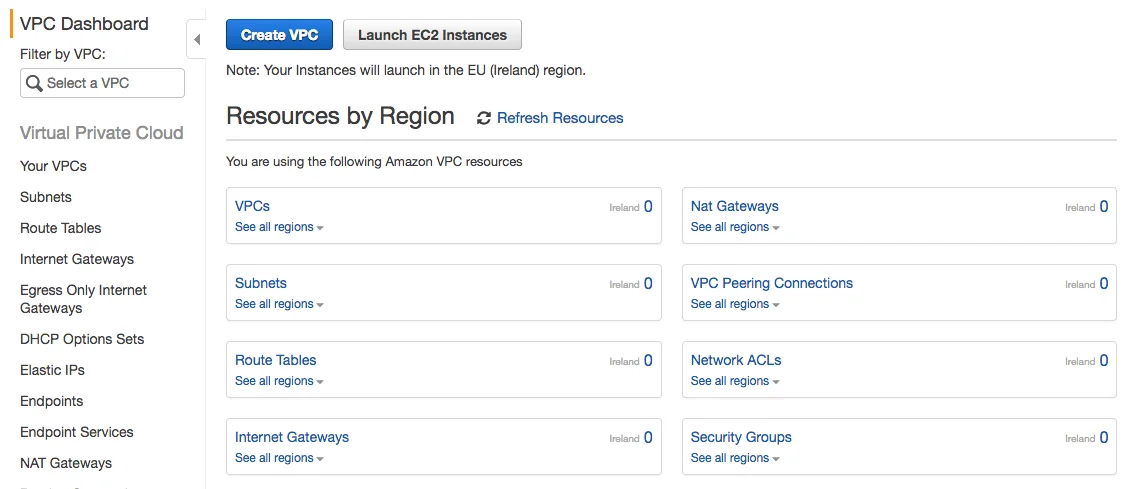Click the Nat Gateways resource card link

tap(735, 206)
